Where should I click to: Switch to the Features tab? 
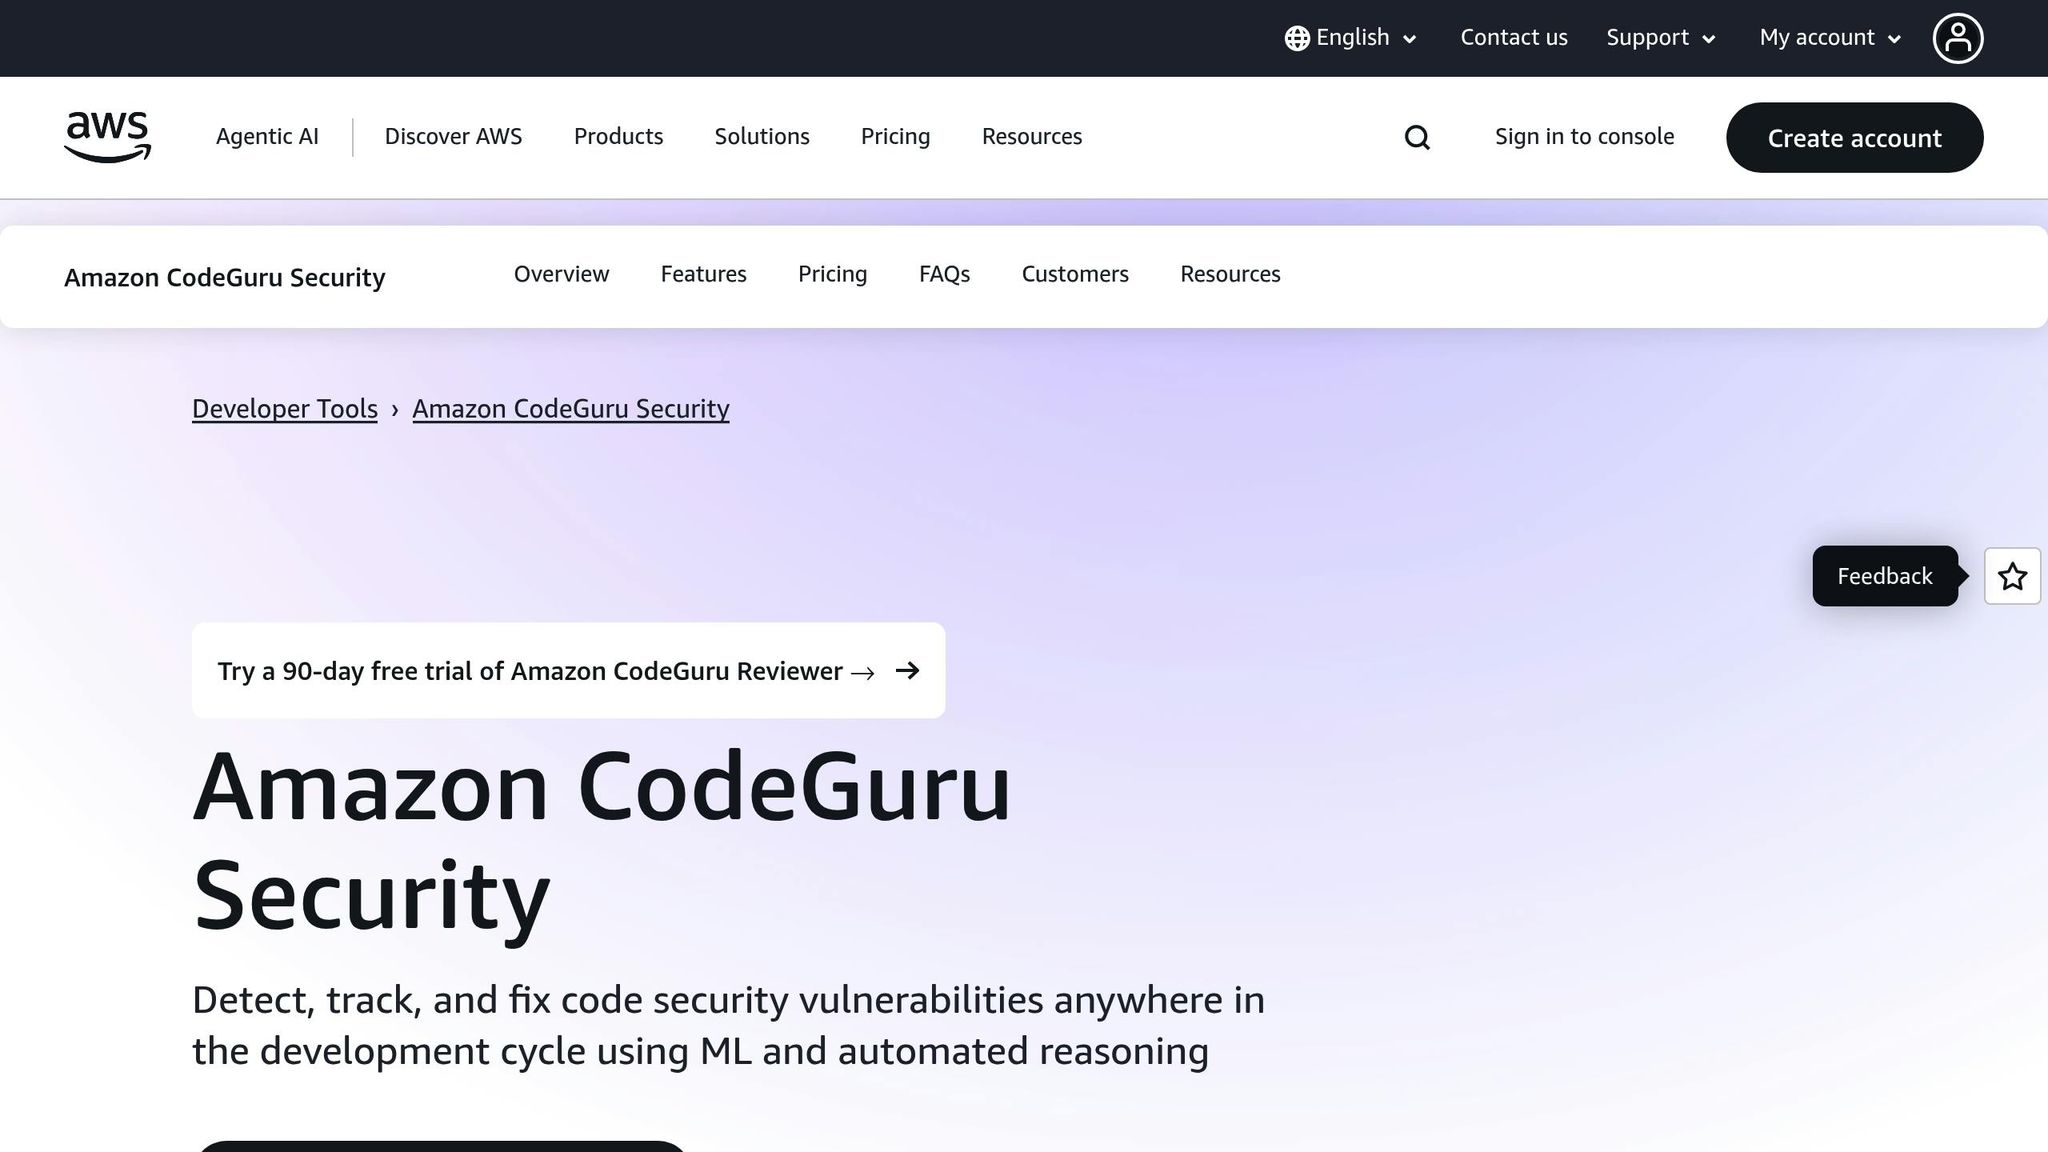tap(703, 274)
